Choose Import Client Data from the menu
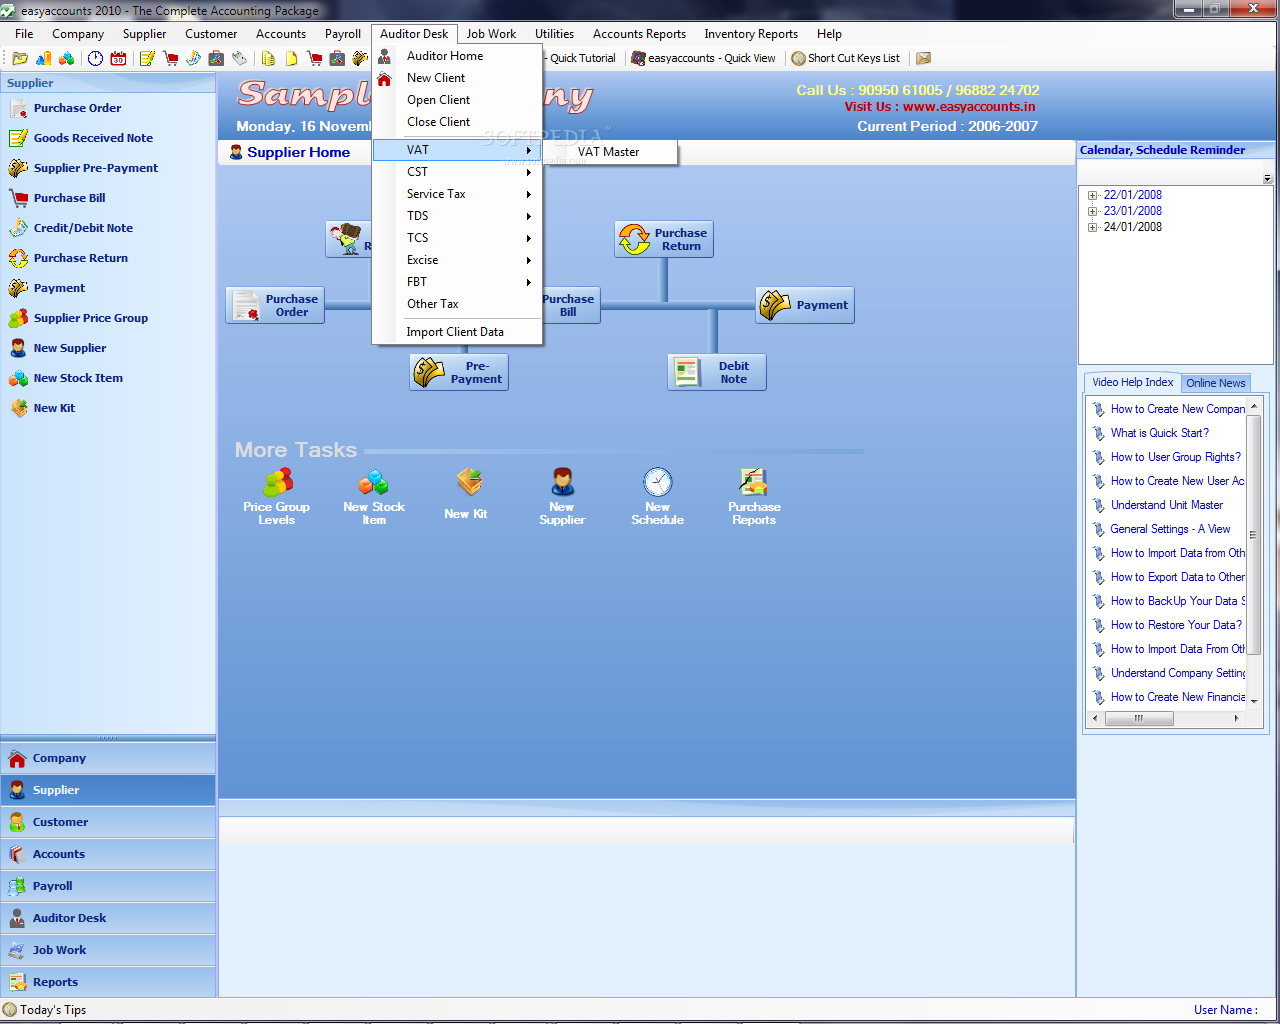Screen dimensions: 1280x1024 tap(457, 332)
